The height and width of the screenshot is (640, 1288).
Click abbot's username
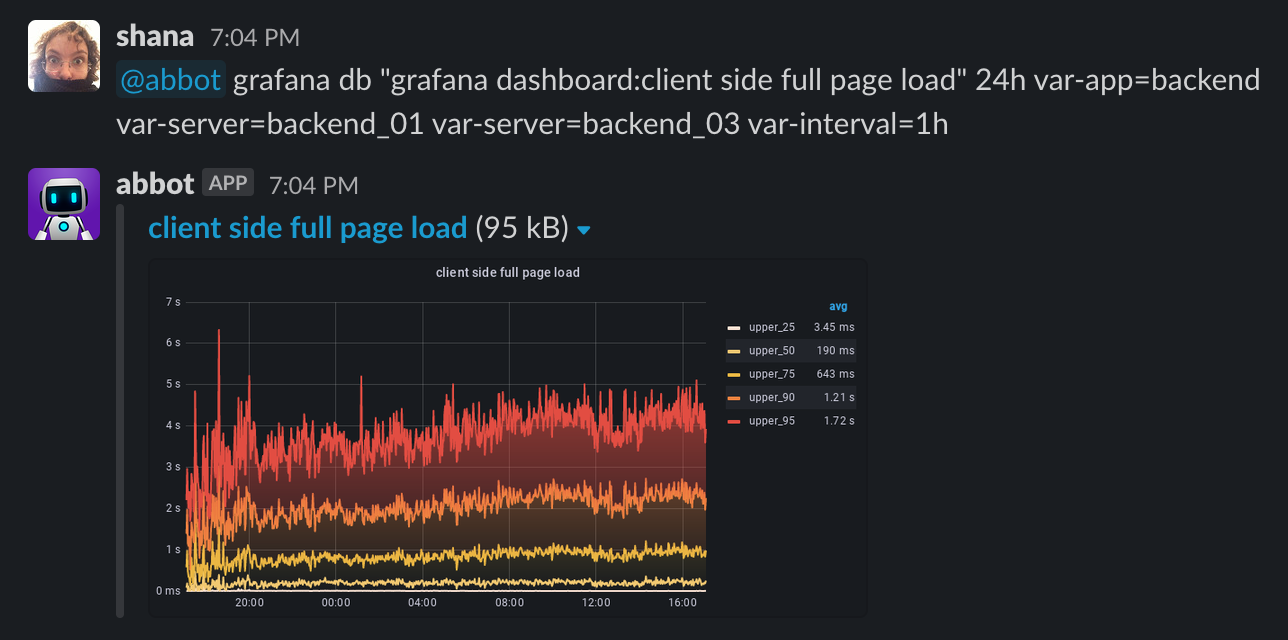[155, 182]
